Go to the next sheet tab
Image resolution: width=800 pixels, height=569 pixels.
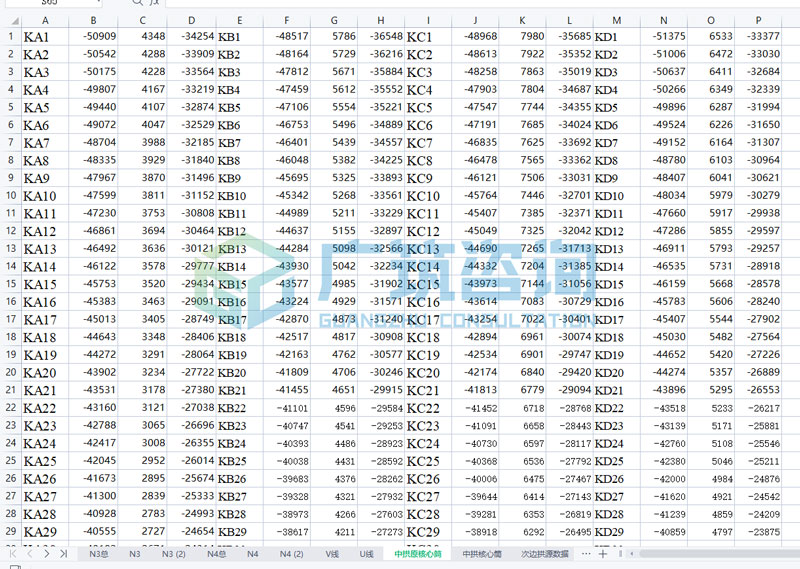click(46, 554)
